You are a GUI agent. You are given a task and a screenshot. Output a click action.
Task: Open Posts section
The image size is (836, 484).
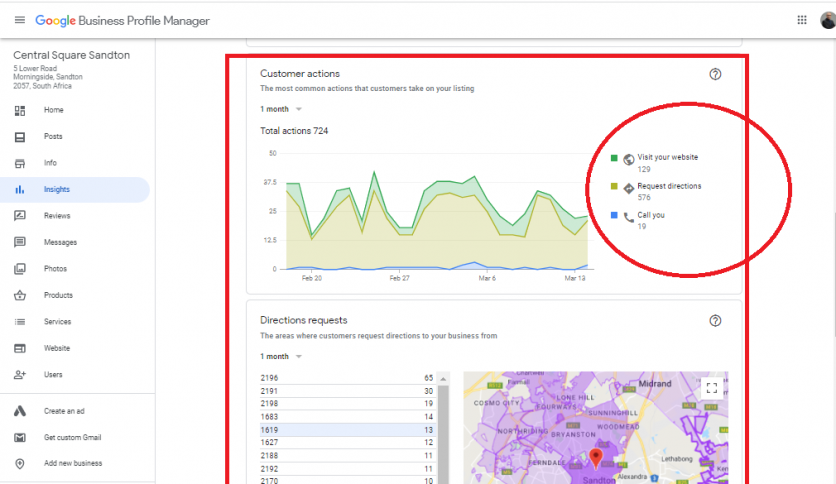coord(53,136)
